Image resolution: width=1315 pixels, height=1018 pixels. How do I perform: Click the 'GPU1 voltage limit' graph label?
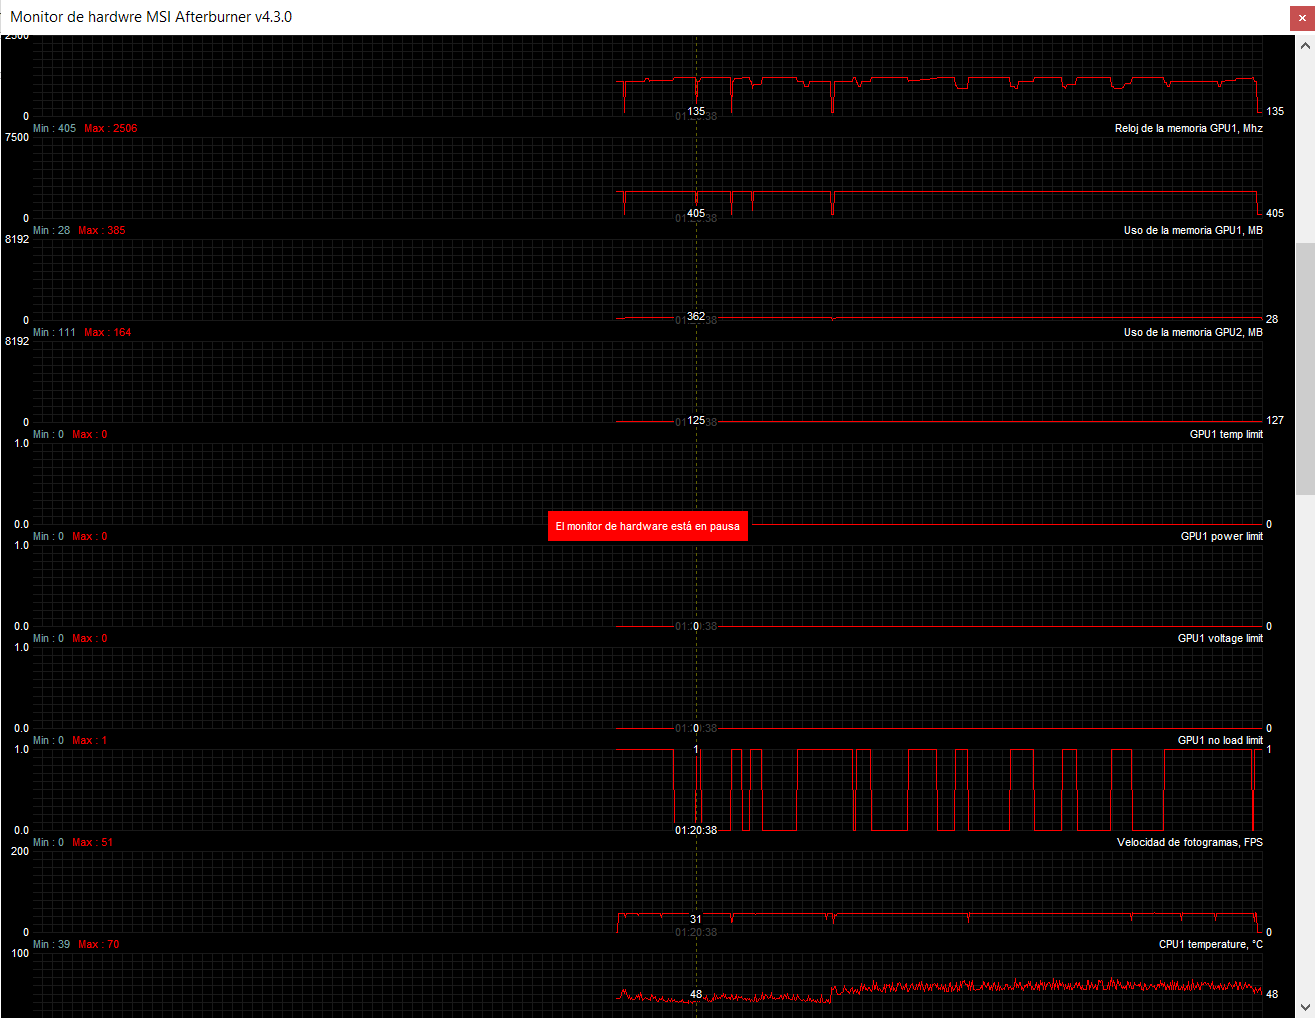point(1220,638)
